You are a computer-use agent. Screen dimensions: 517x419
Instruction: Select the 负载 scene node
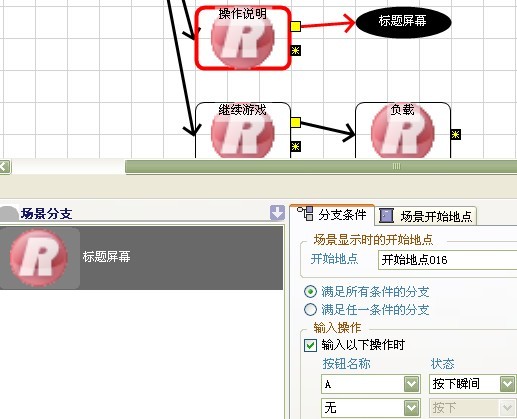click(403, 130)
